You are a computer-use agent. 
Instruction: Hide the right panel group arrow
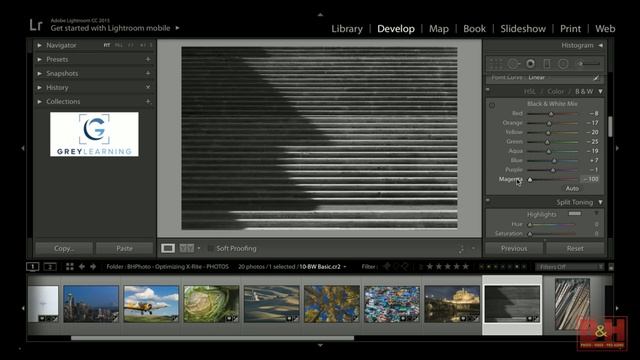(617, 148)
